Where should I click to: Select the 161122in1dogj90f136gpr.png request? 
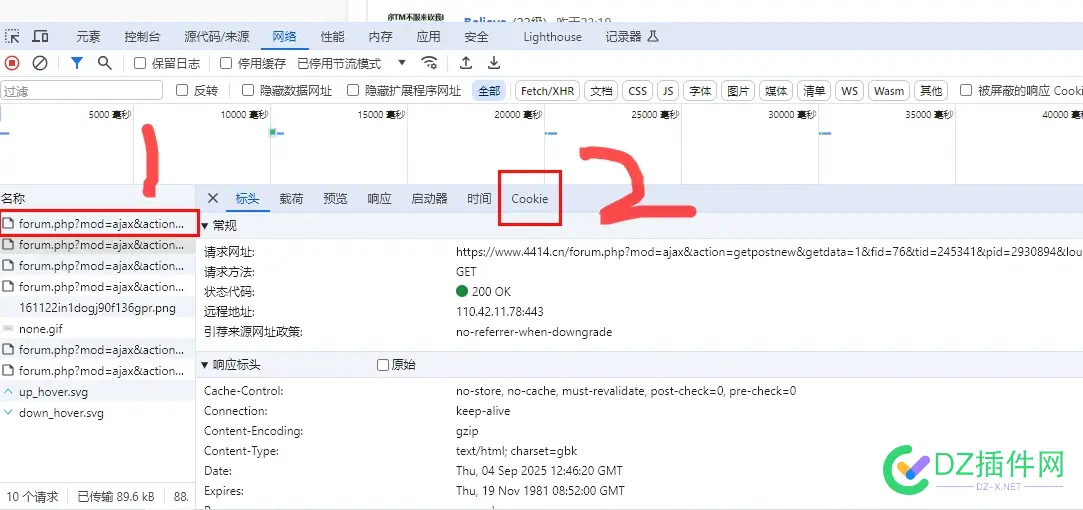(97, 308)
